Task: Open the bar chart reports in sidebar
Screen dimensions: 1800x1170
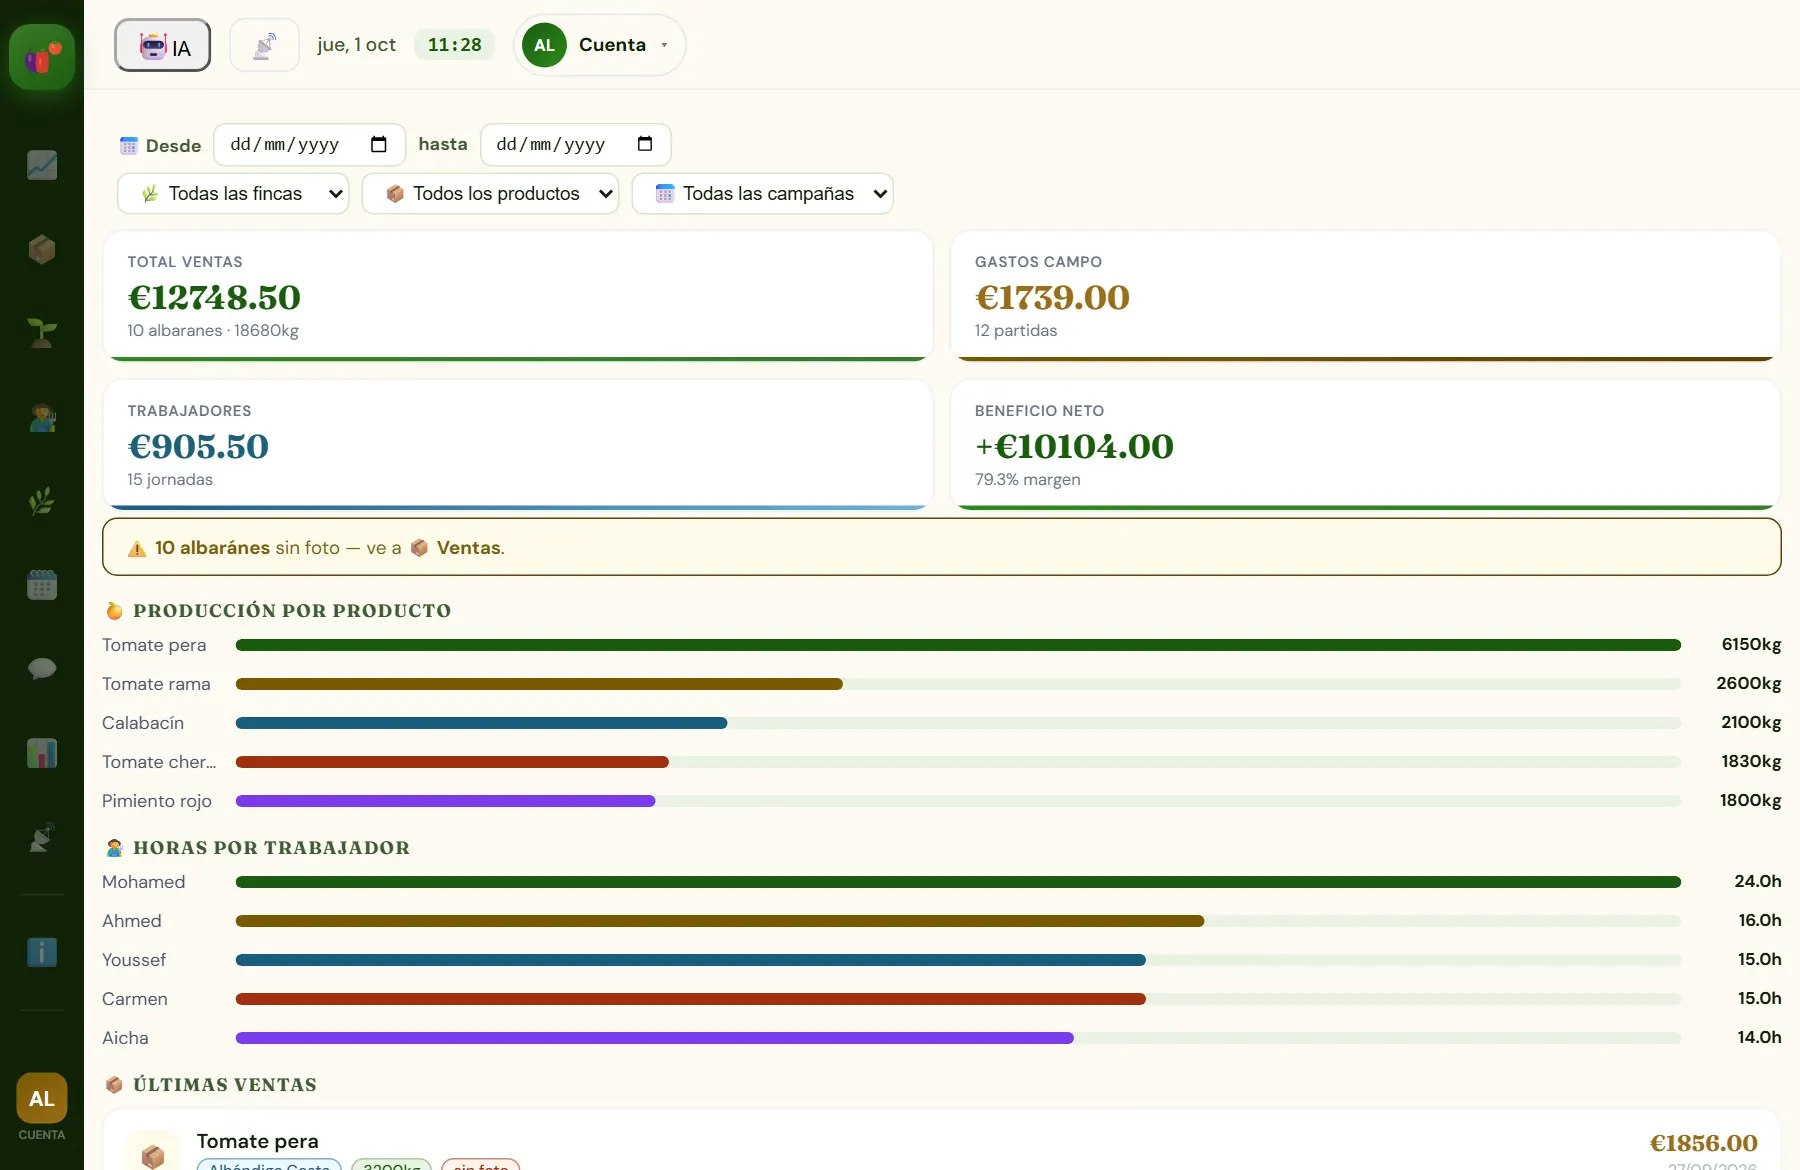Action: pyautogui.click(x=42, y=753)
